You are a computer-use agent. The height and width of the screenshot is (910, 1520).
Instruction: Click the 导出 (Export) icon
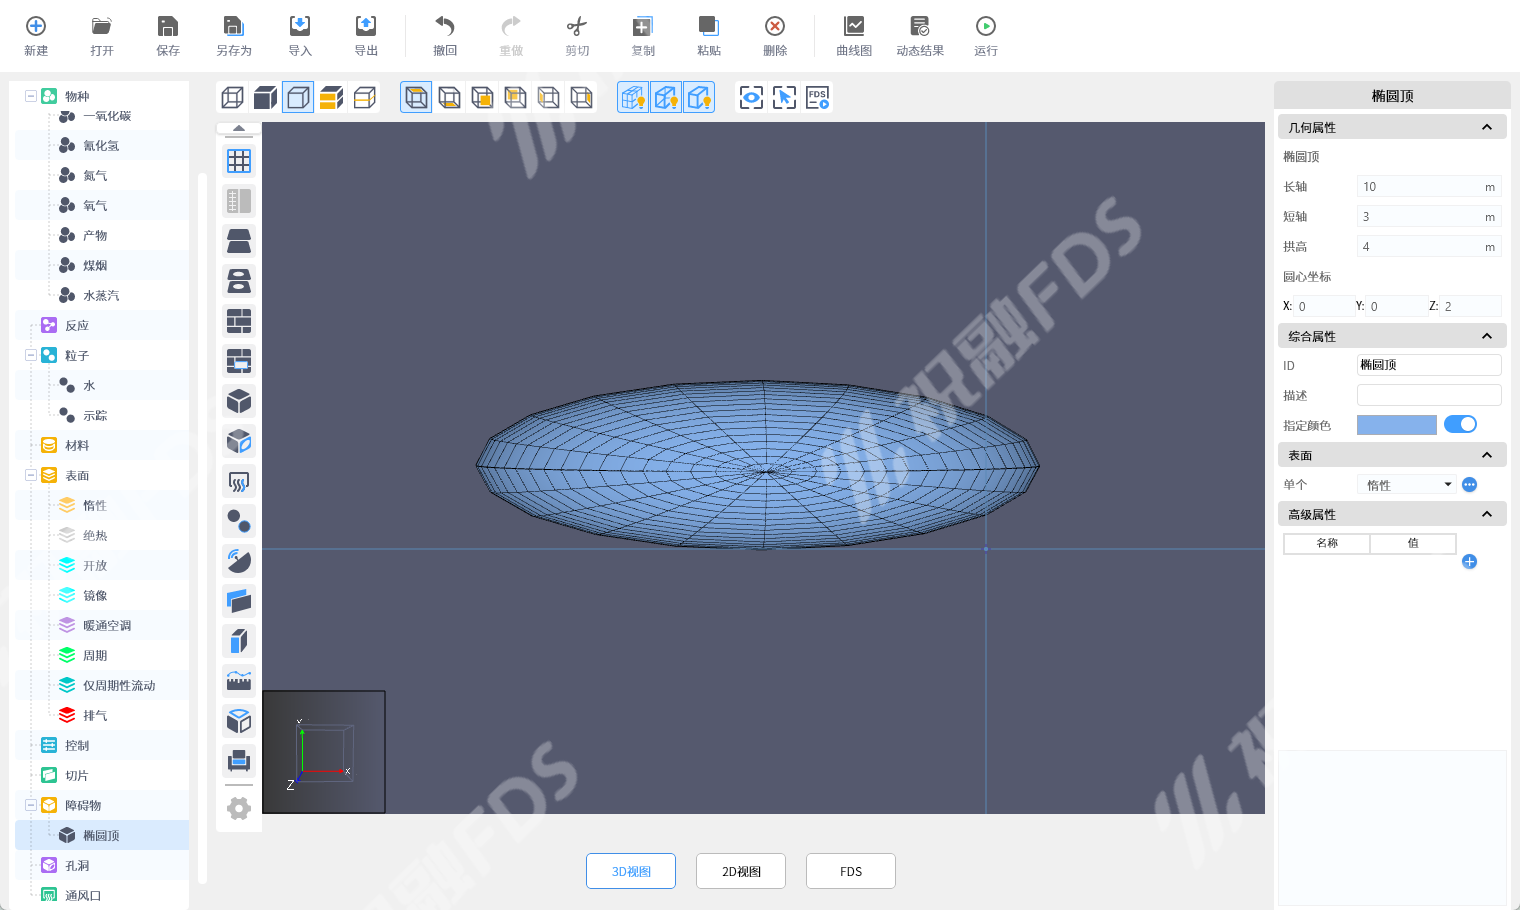point(366,27)
